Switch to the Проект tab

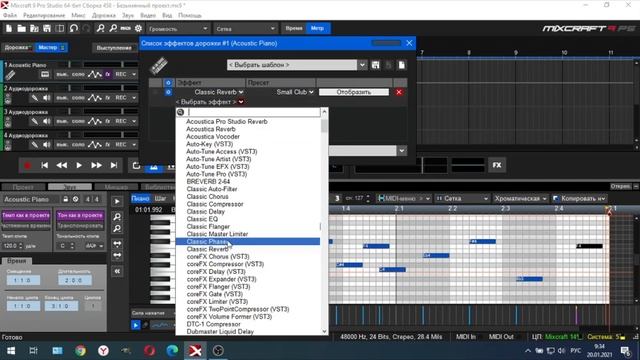point(23,187)
